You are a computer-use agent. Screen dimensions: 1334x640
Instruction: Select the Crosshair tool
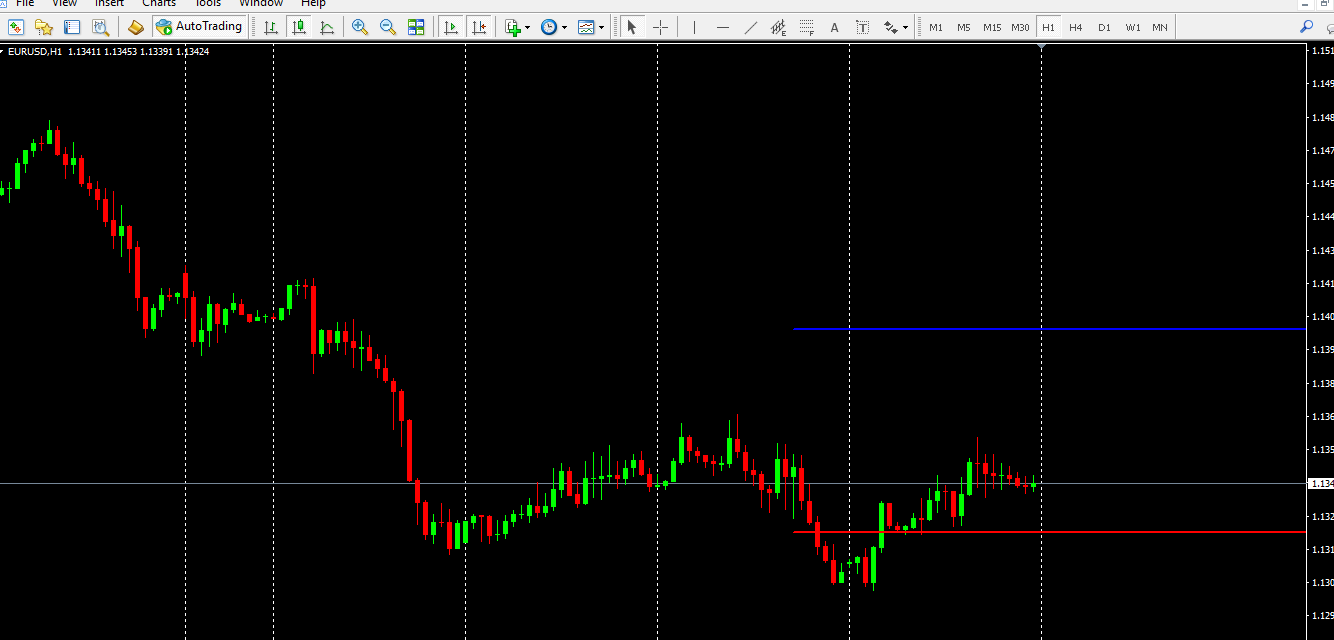660,27
